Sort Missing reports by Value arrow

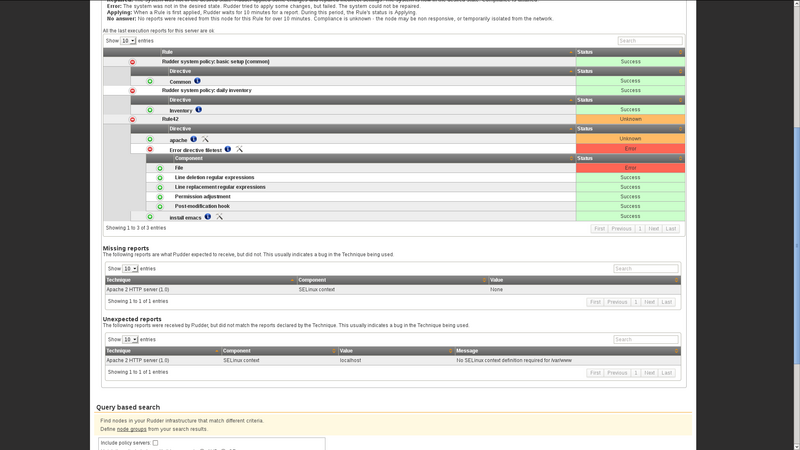click(x=677, y=280)
